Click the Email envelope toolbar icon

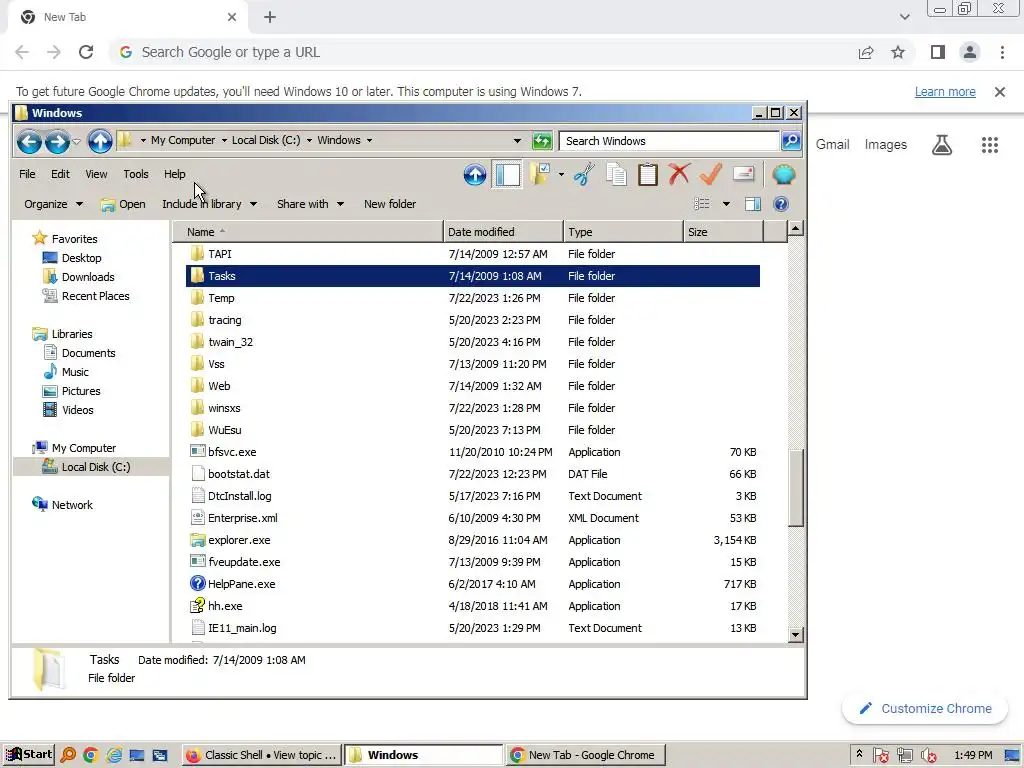[x=744, y=174]
